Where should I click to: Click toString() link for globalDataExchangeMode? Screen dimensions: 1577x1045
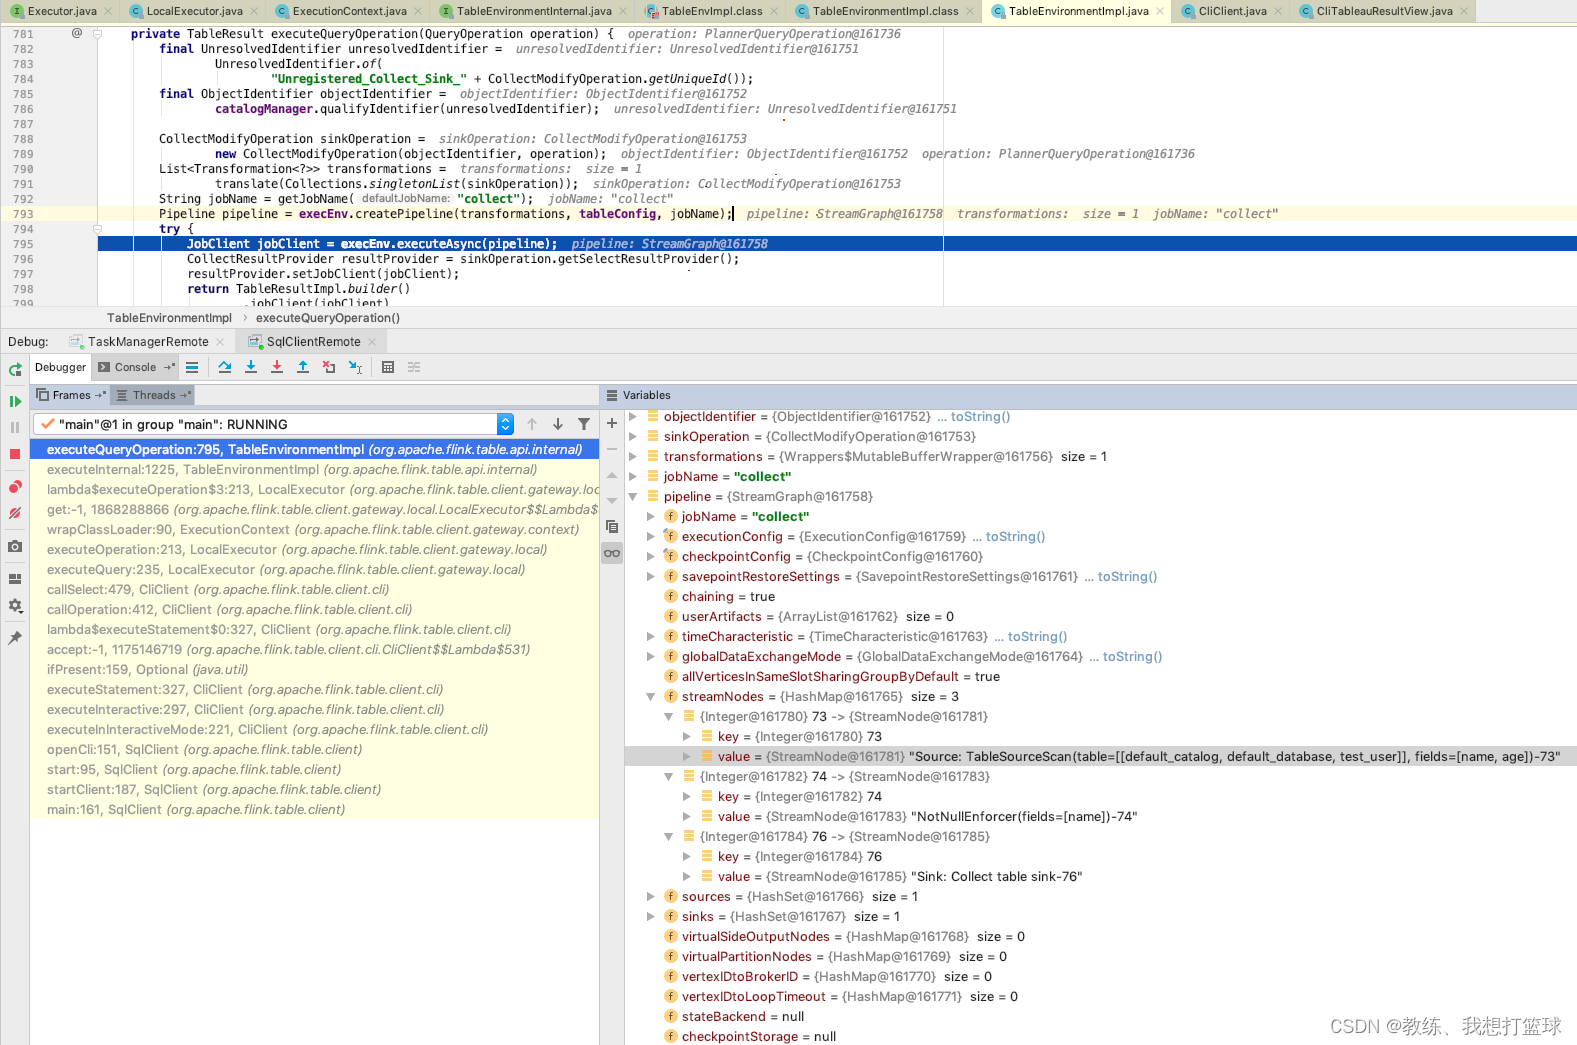1132,657
